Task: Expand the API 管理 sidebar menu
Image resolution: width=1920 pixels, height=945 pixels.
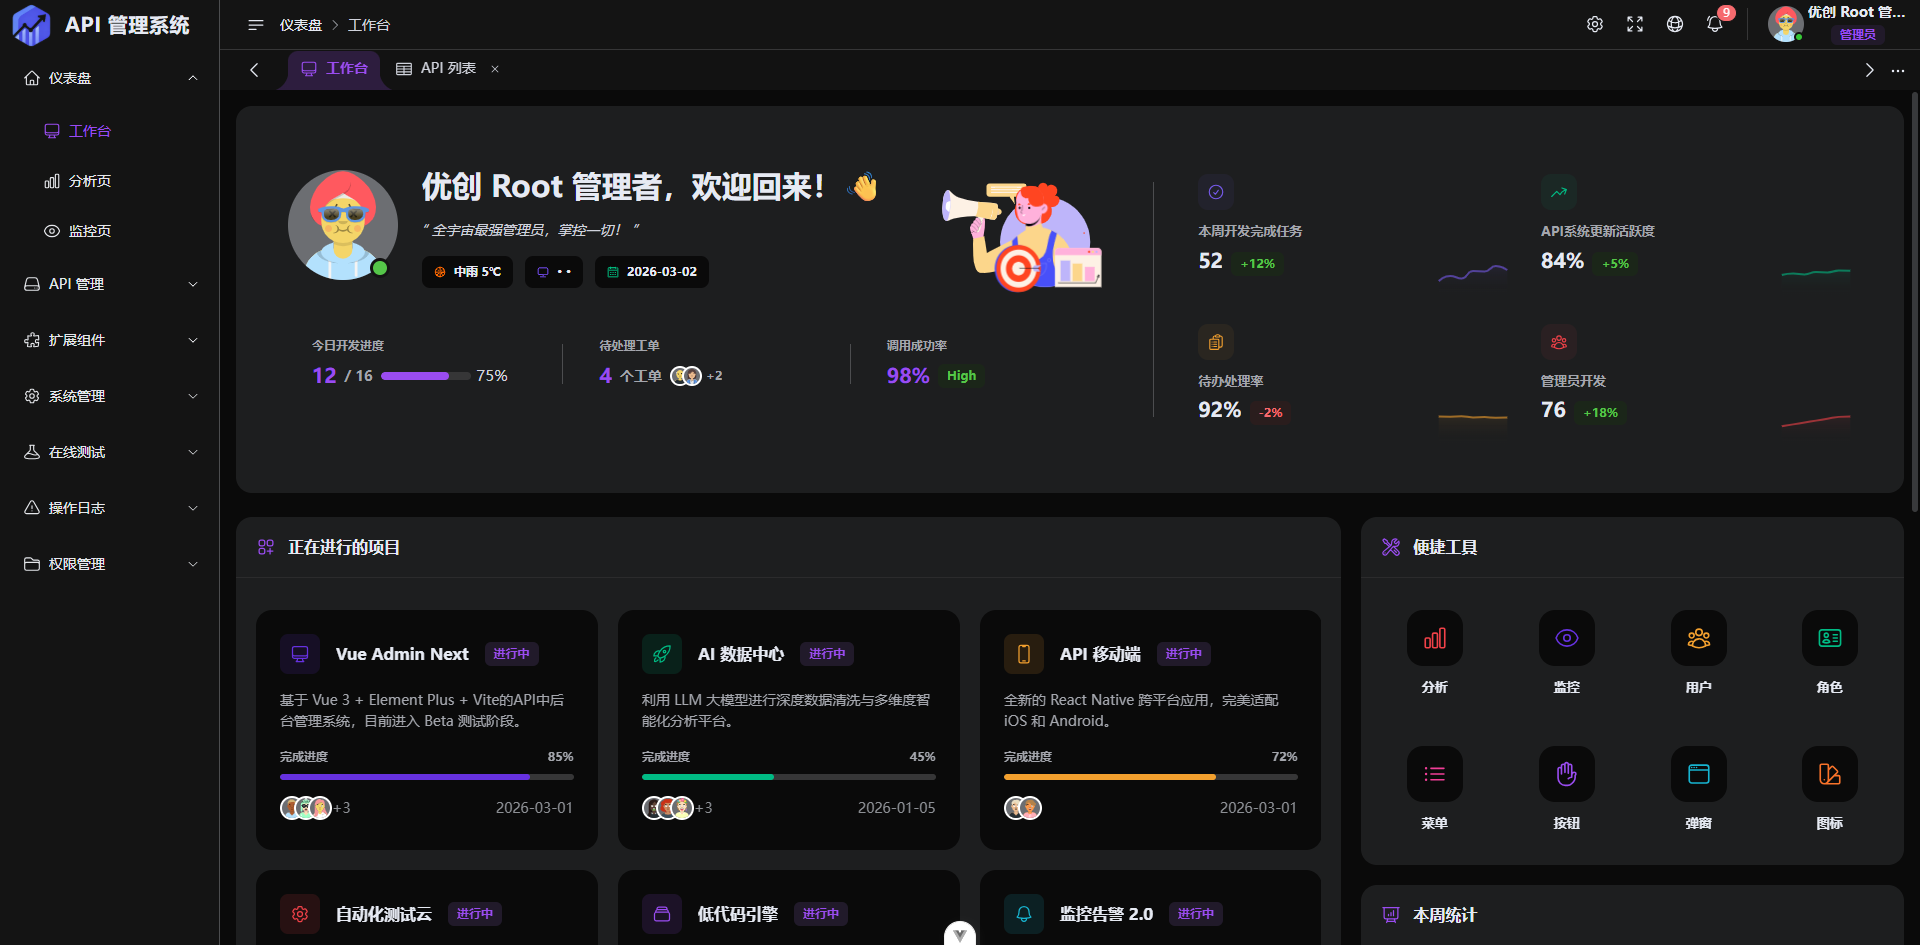Action: coord(110,284)
